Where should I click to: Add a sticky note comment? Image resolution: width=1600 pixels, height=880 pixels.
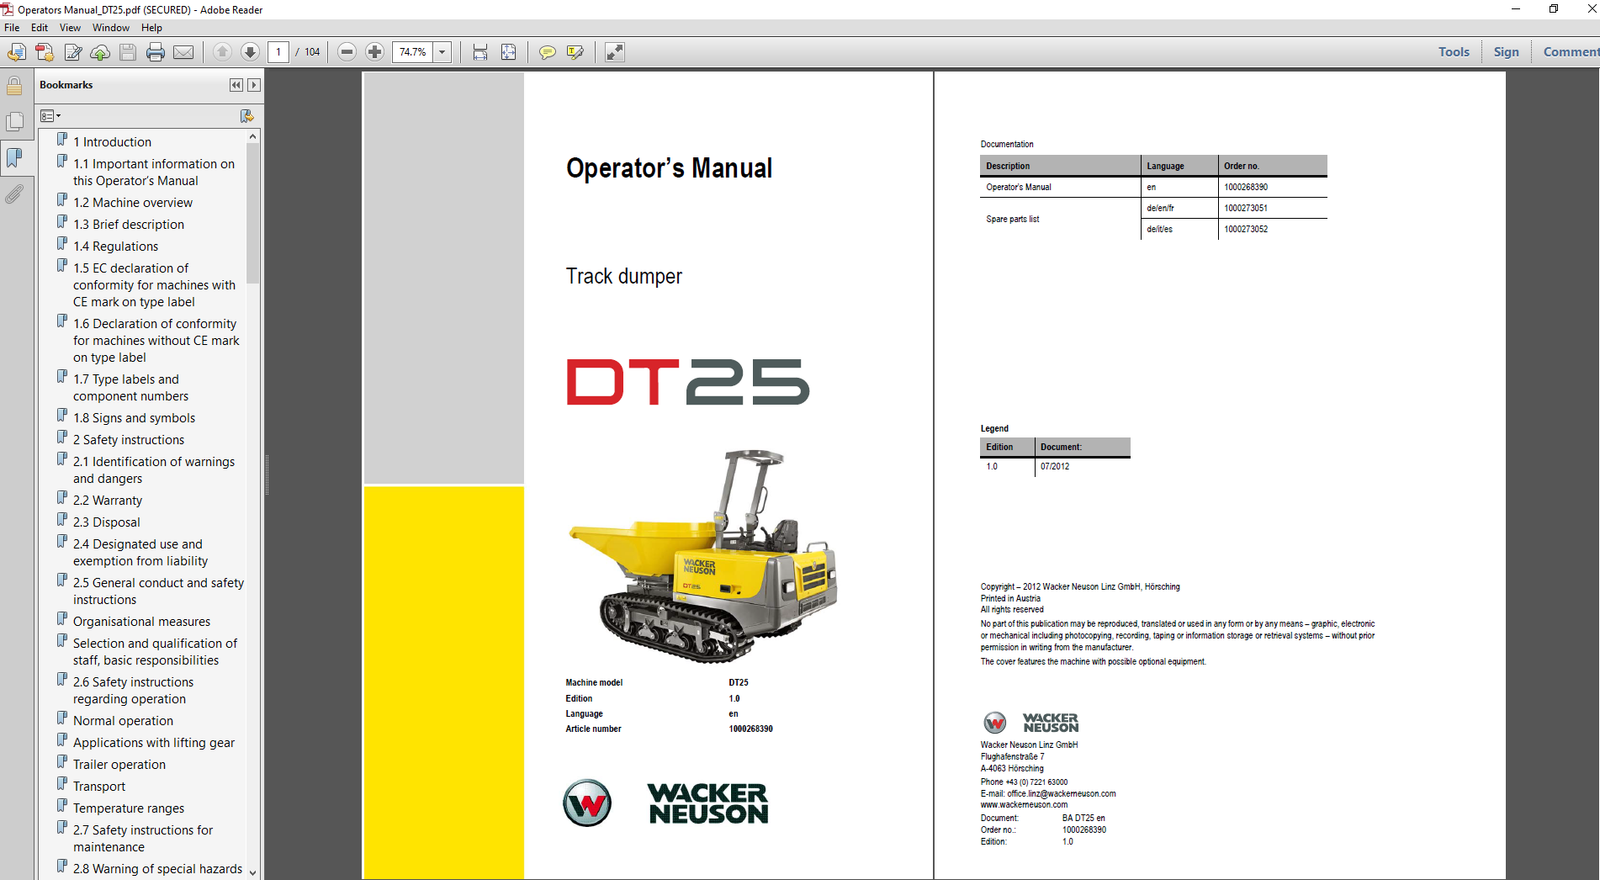coord(547,52)
